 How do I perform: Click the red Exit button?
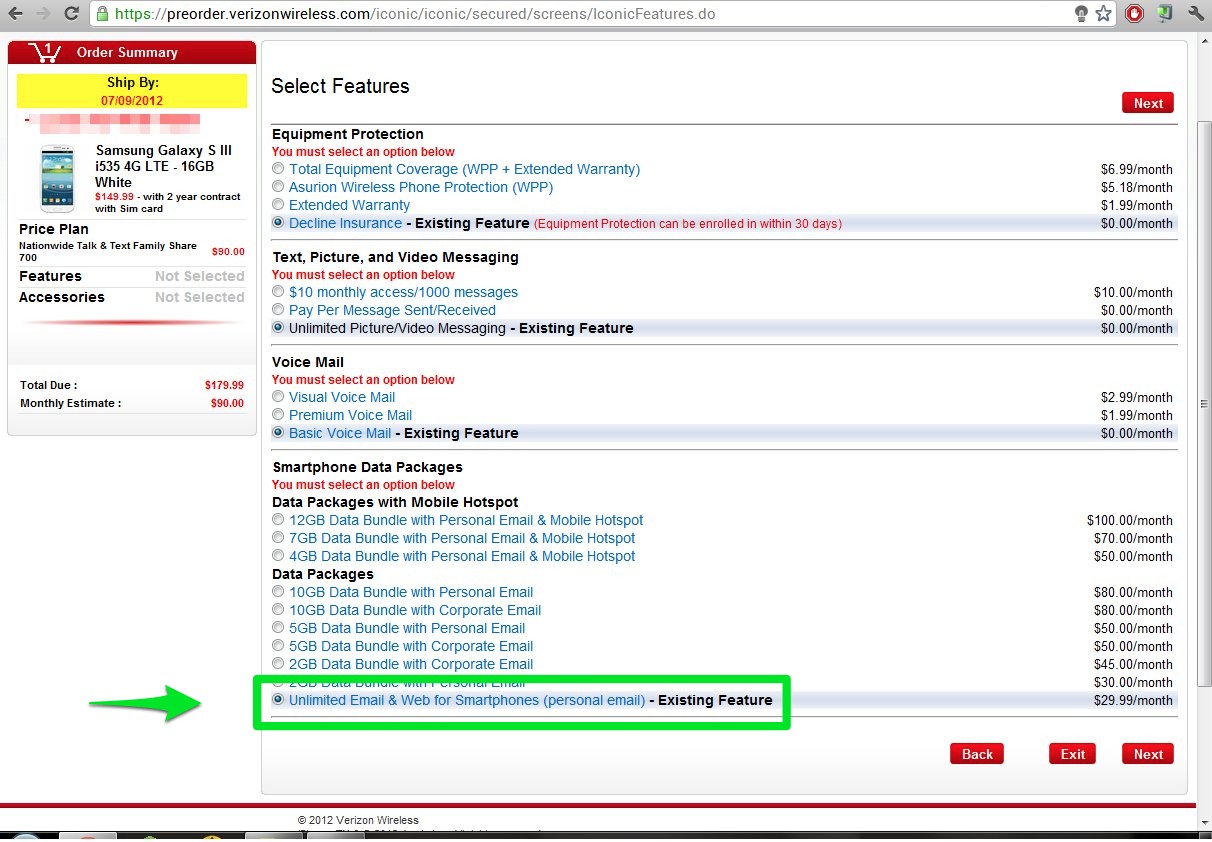[1072, 754]
